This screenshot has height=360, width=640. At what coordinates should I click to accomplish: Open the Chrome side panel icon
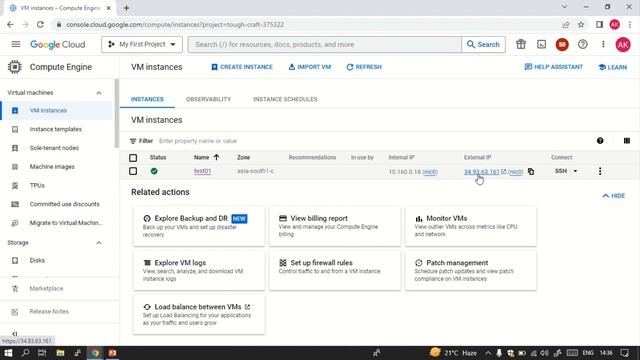[599, 24]
